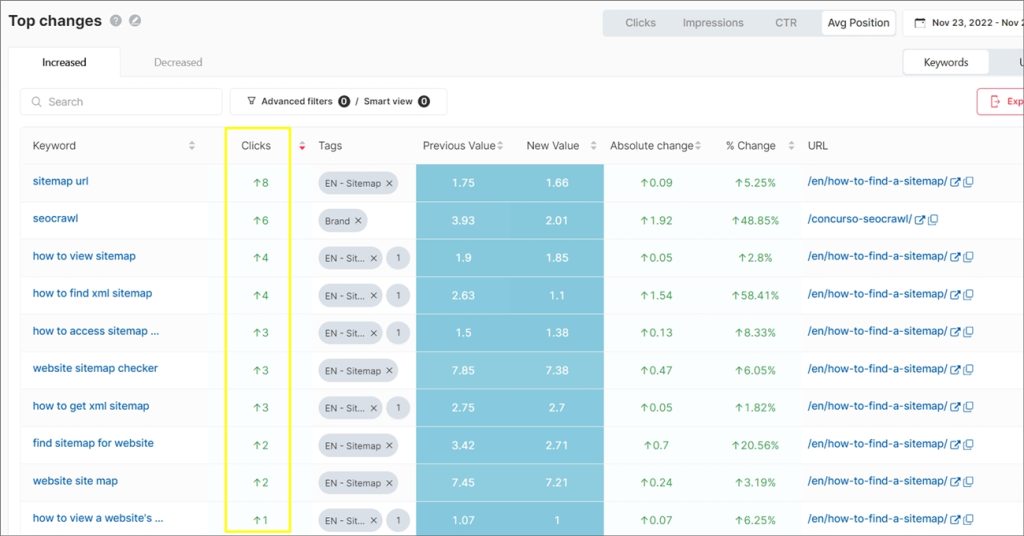Select the Keywords view toggle
Screen dimensions: 1024x536
click(946, 63)
